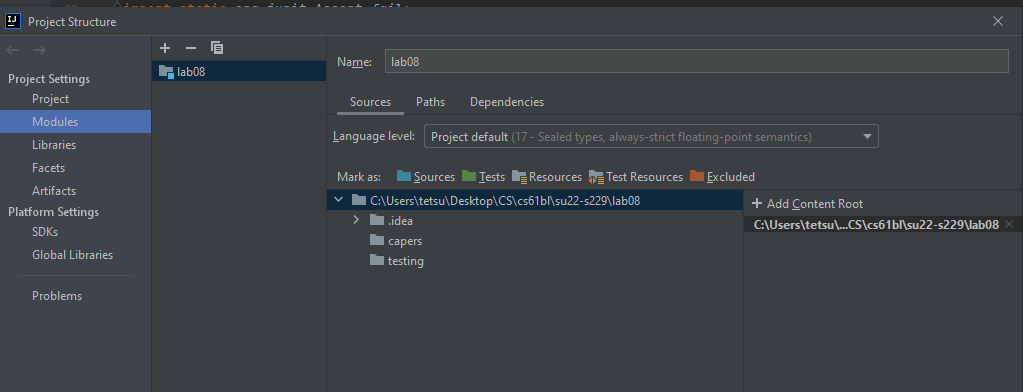Click the module Name input field
Image resolution: width=1023 pixels, height=392 pixels.
(697, 61)
